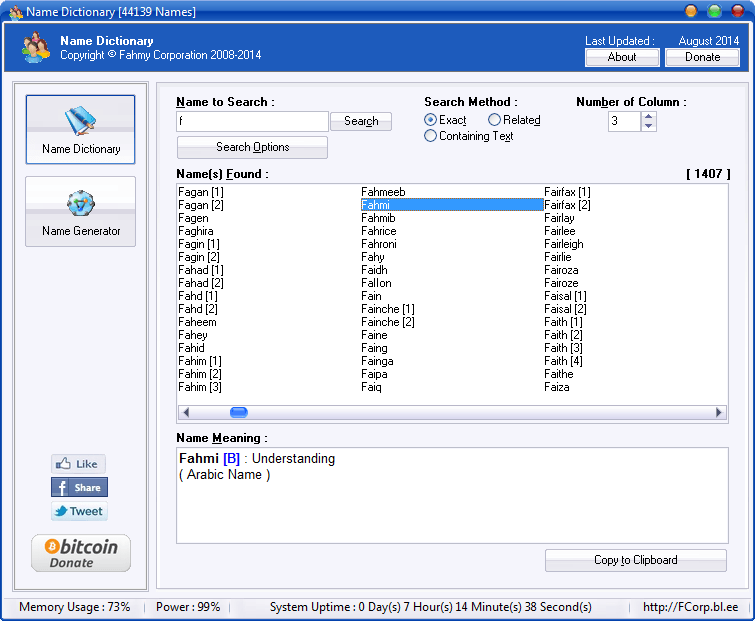Decrease the number of columns with down arrow
755x621 pixels.
(649, 126)
